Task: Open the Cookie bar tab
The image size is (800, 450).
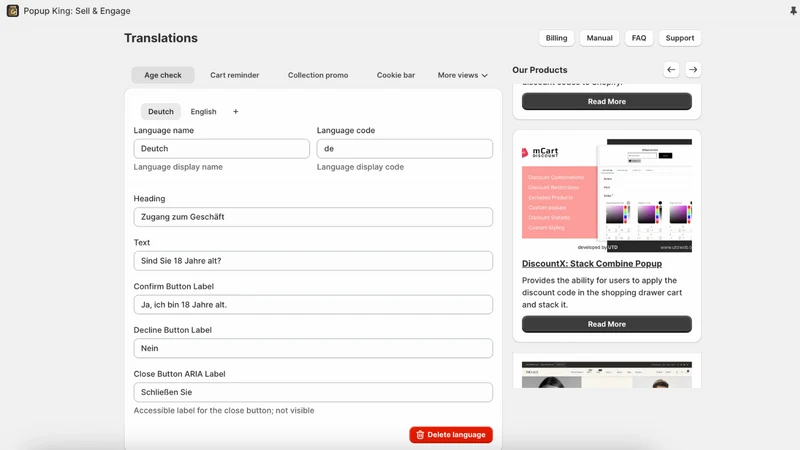Action: [396, 75]
